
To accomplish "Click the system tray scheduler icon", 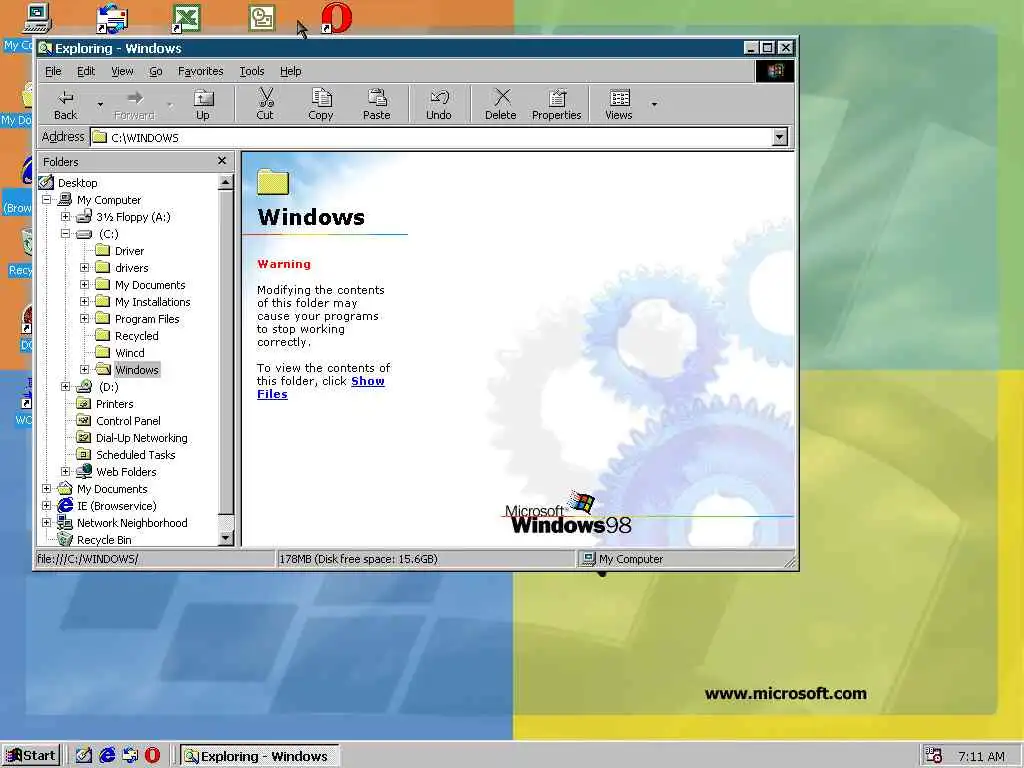I will click(934, 756).
